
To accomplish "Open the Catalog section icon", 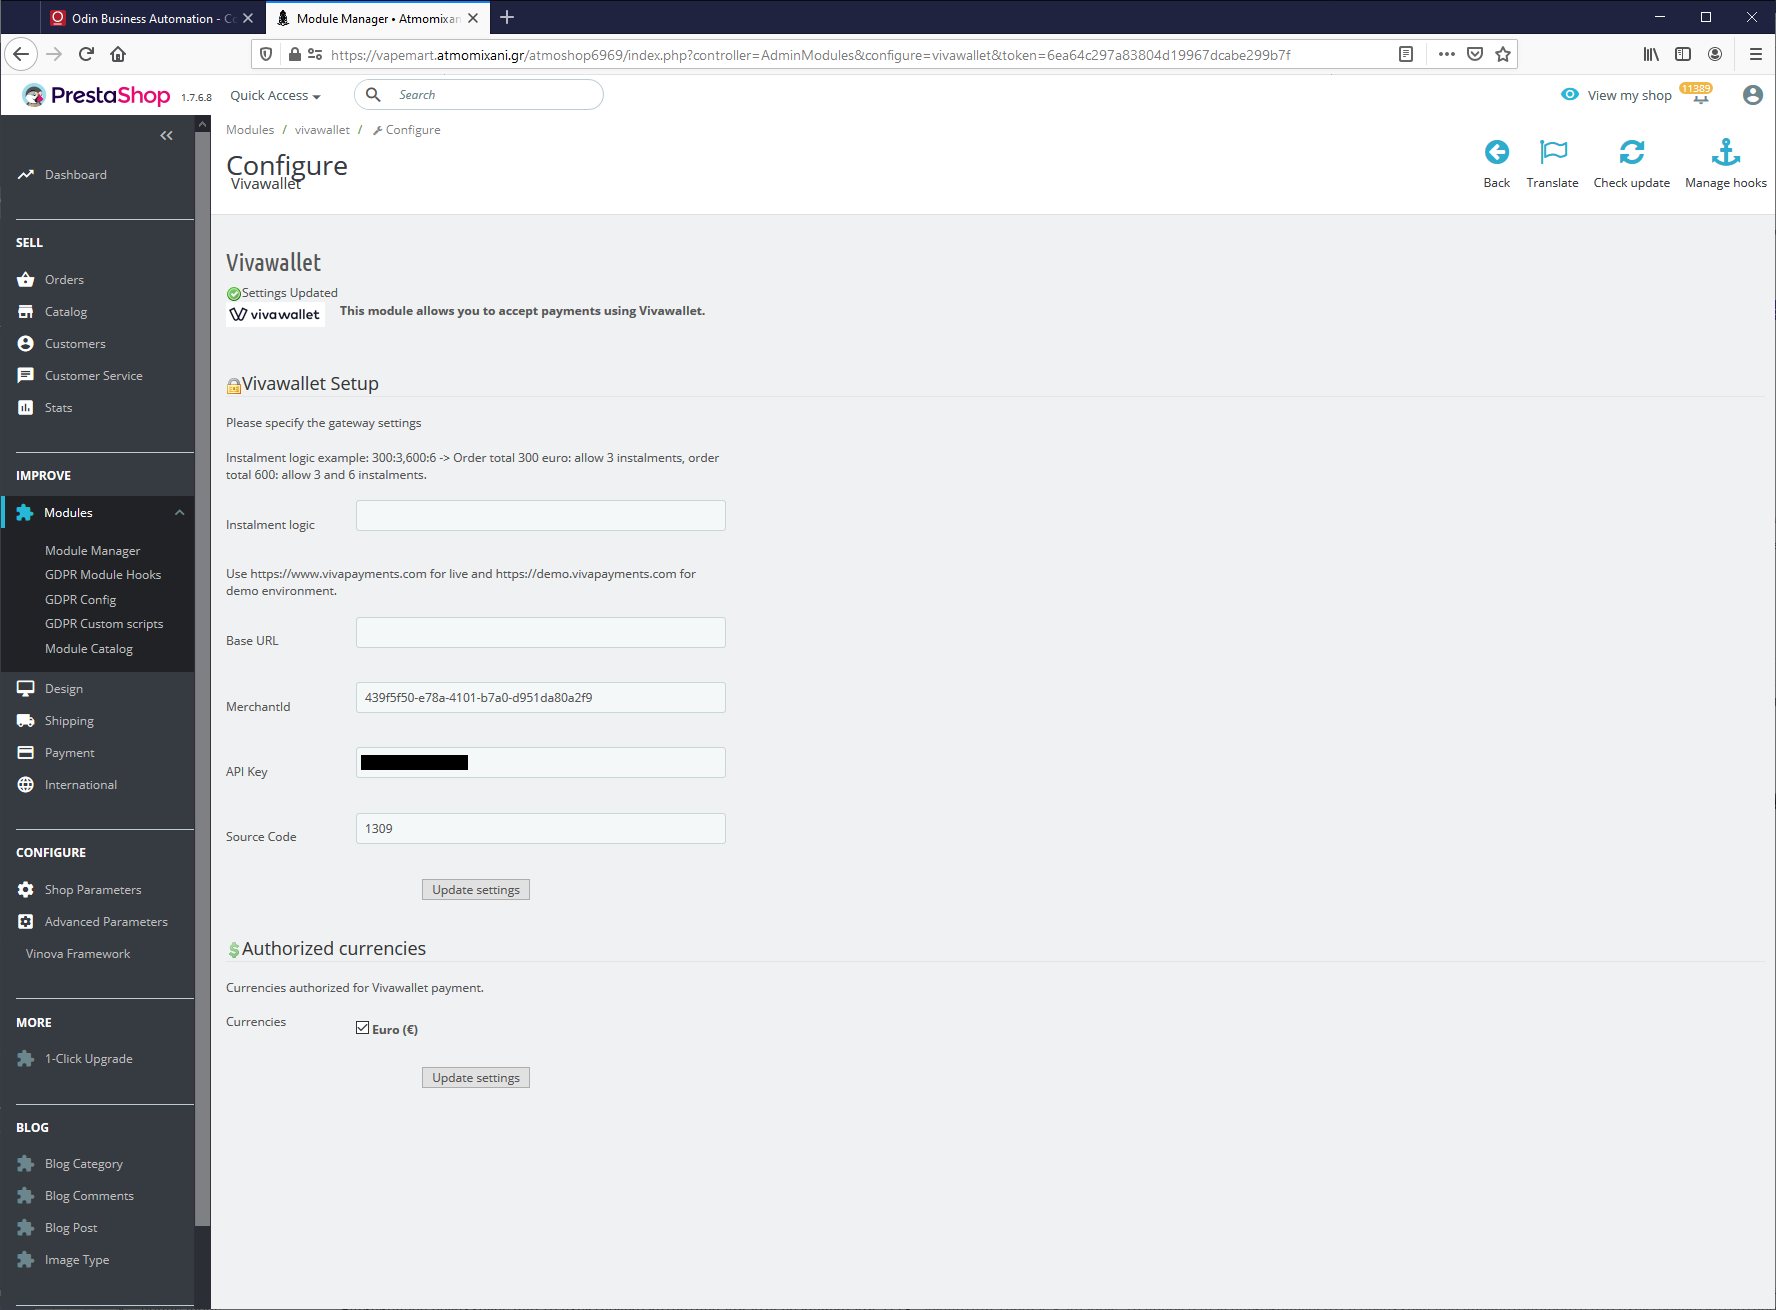I will (25, 311).
